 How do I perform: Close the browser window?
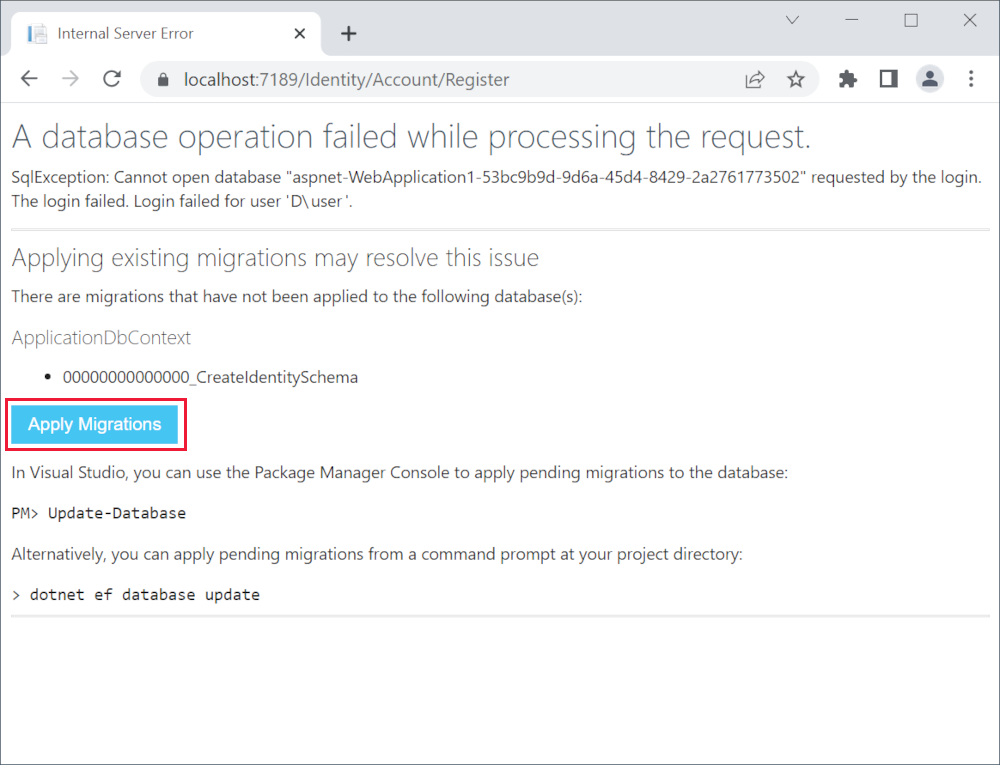[969, 19]
